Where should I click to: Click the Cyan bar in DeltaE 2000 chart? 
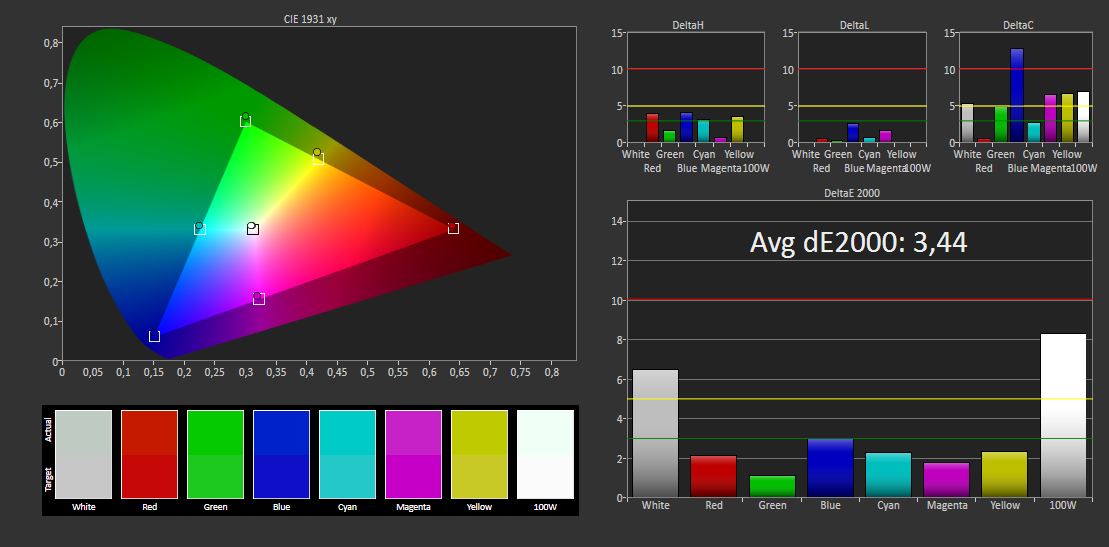coord(888,475)
